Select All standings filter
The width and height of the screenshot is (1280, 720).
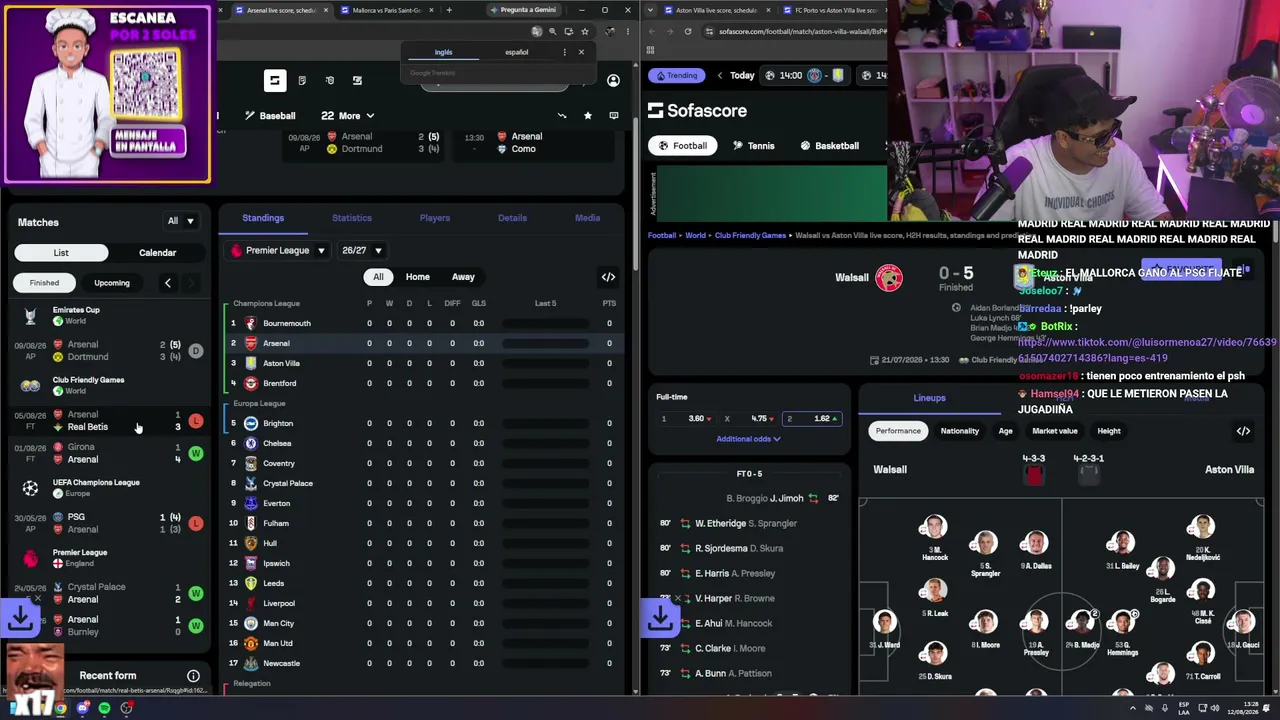(378, 277)
